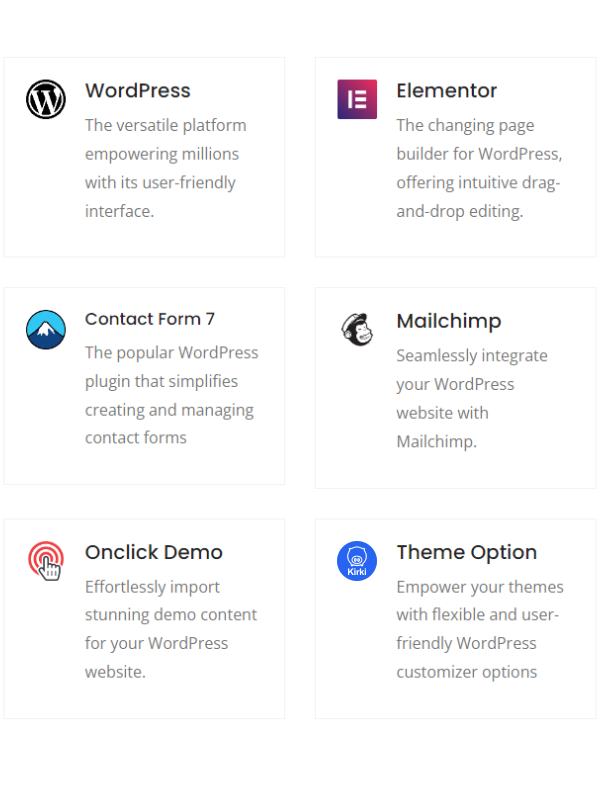The image size is (600, 790).
Task: Select the Contact Form 7 title
Action: point(150,319)
